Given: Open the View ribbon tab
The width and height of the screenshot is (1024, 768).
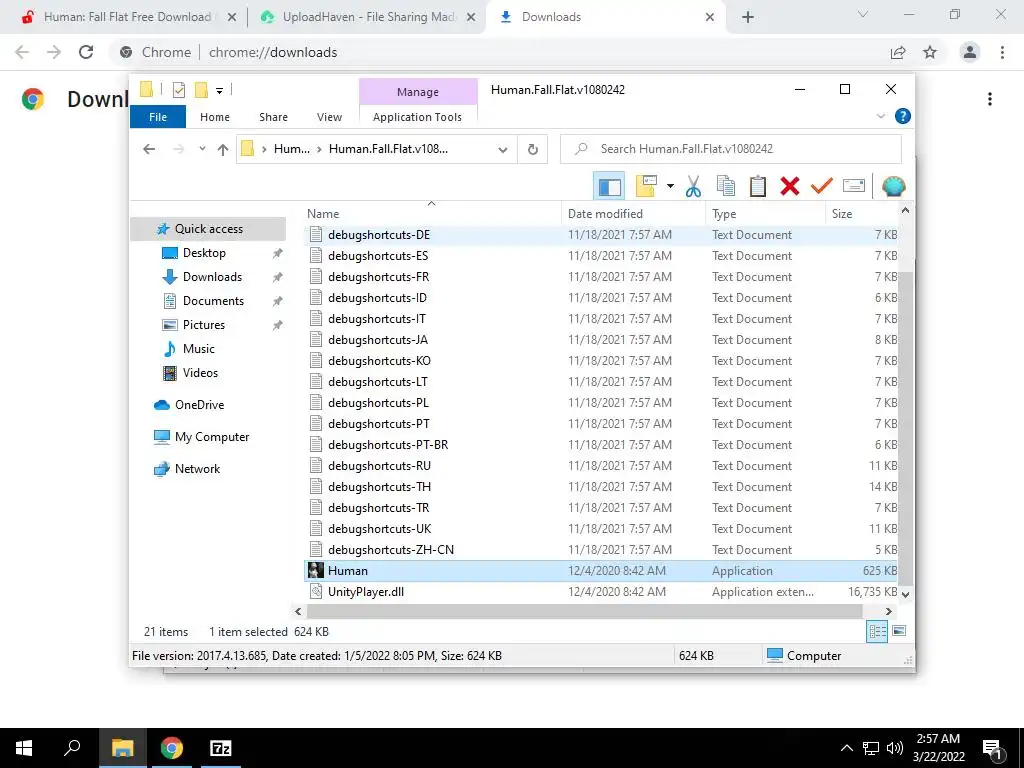Looking at the screenshot, I should coord(329,117).
